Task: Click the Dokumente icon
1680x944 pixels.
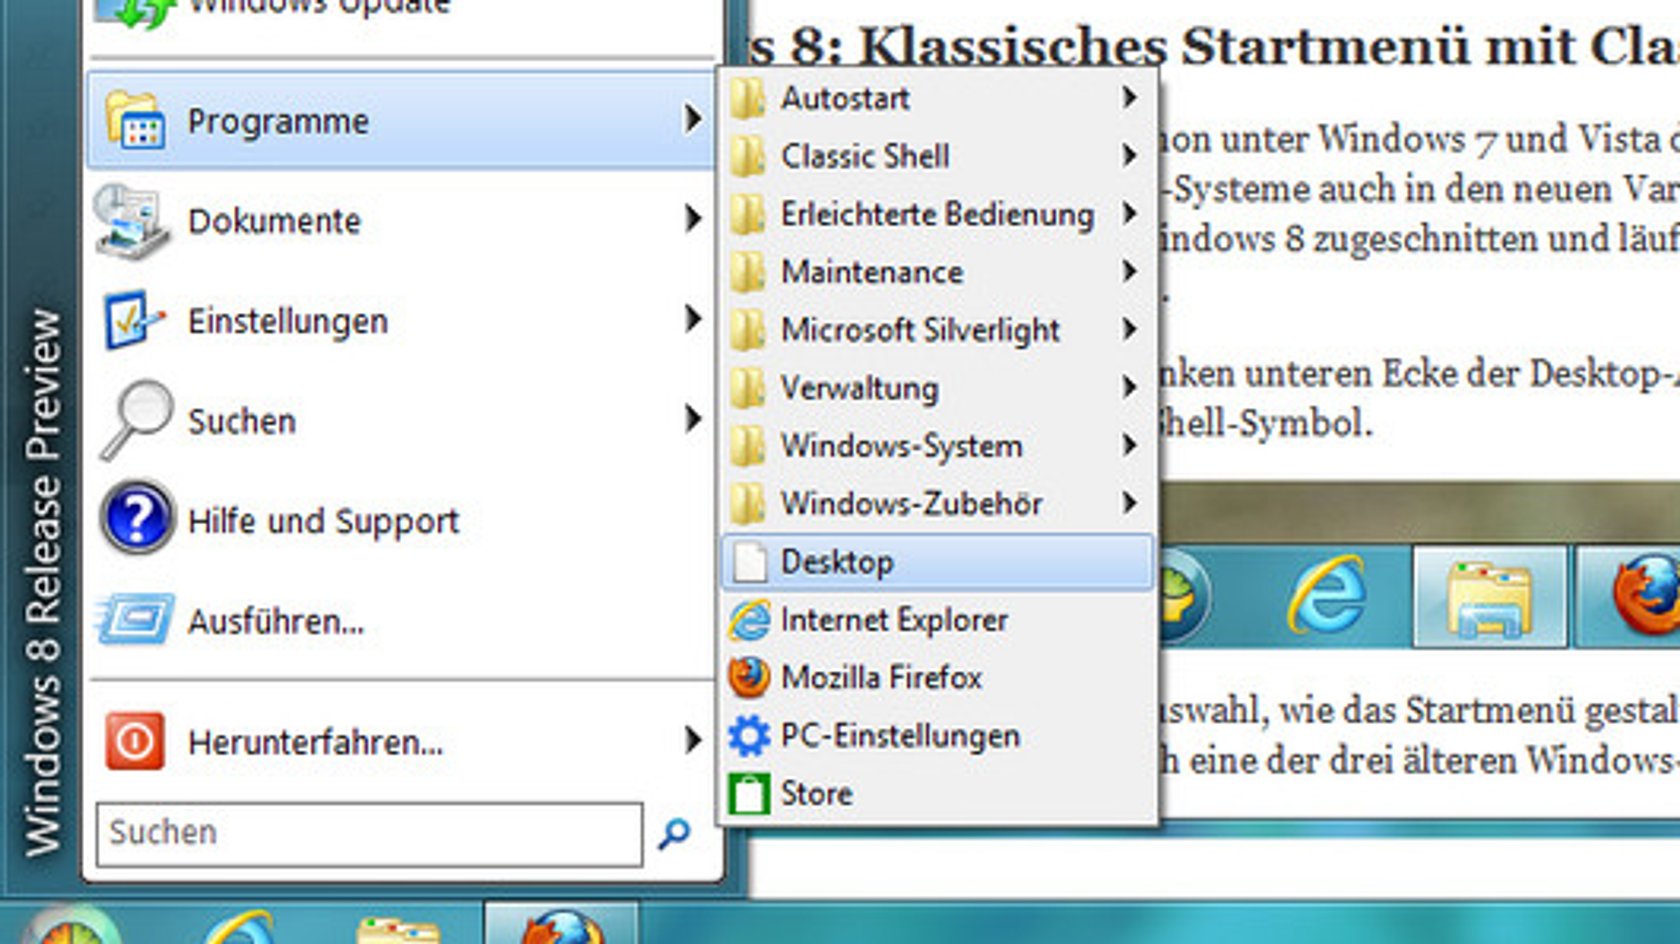Action: pos(131,220)
